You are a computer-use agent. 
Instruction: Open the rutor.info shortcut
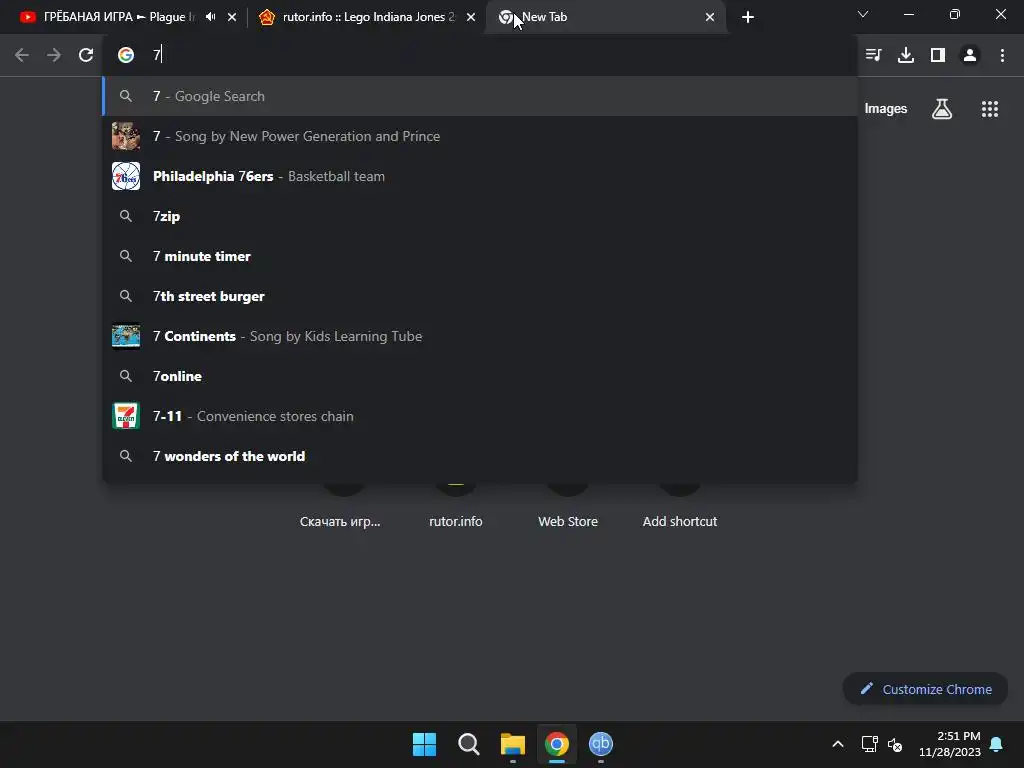pos(456,521)
